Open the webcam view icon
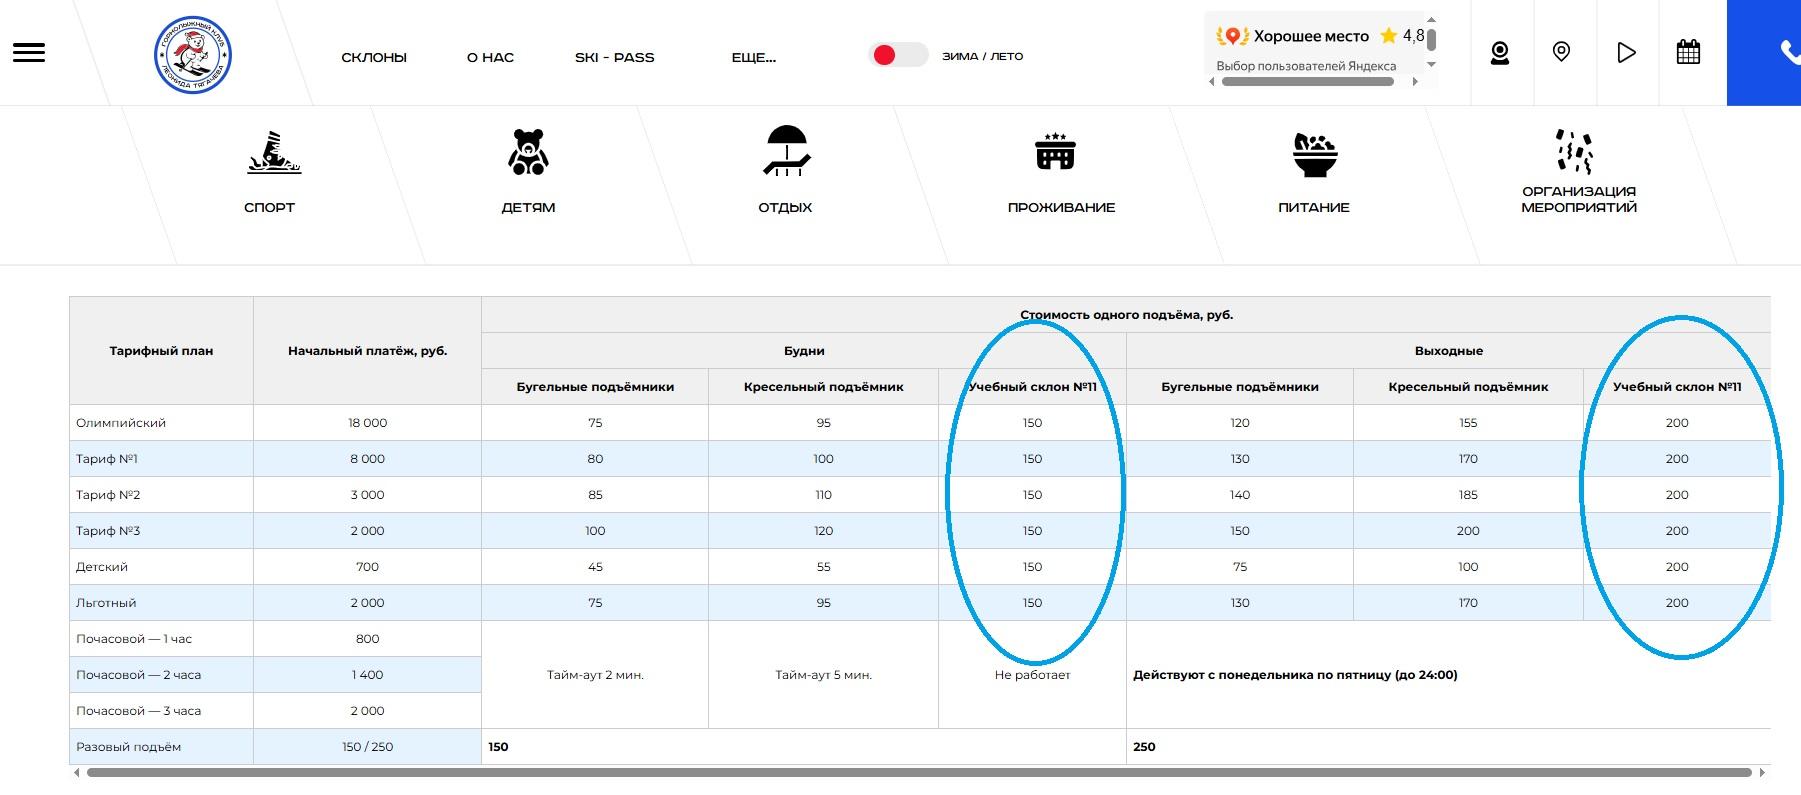1801x795 pixels. (x=1499, y=53)
